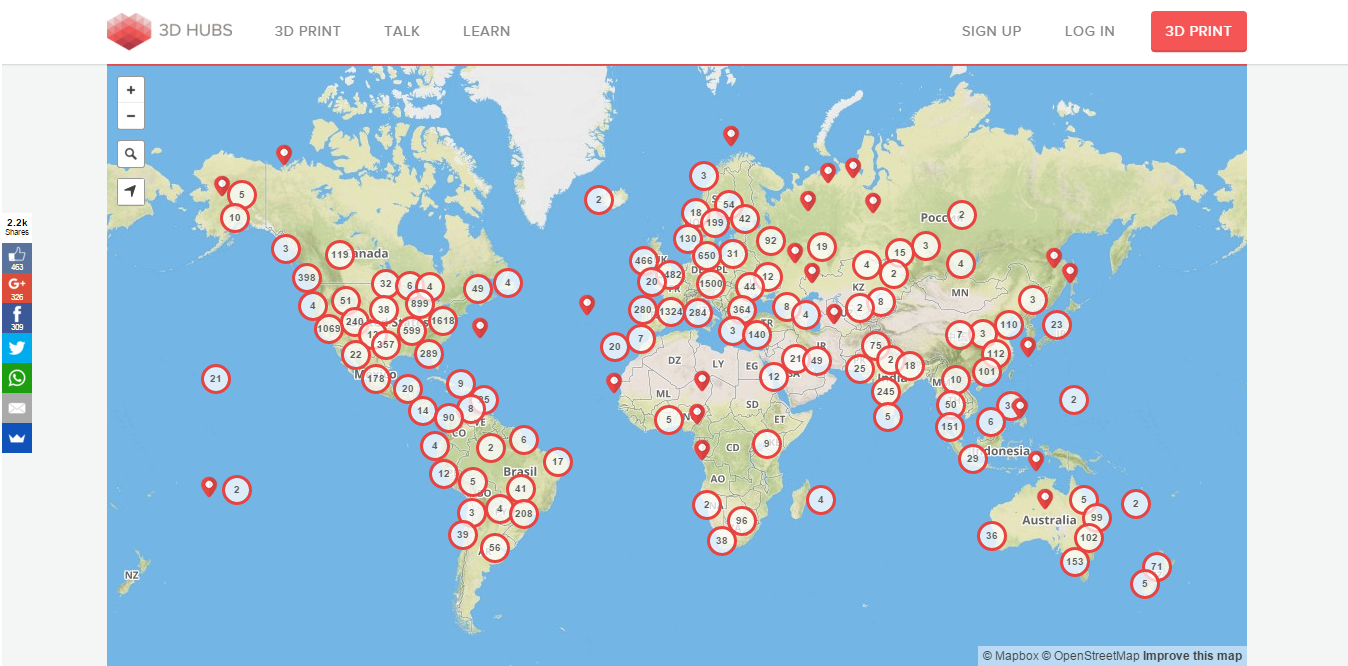Screen dimensions: 1348x666
Task: Select the 36 cluster in western Australia
Action: point(991,535)
